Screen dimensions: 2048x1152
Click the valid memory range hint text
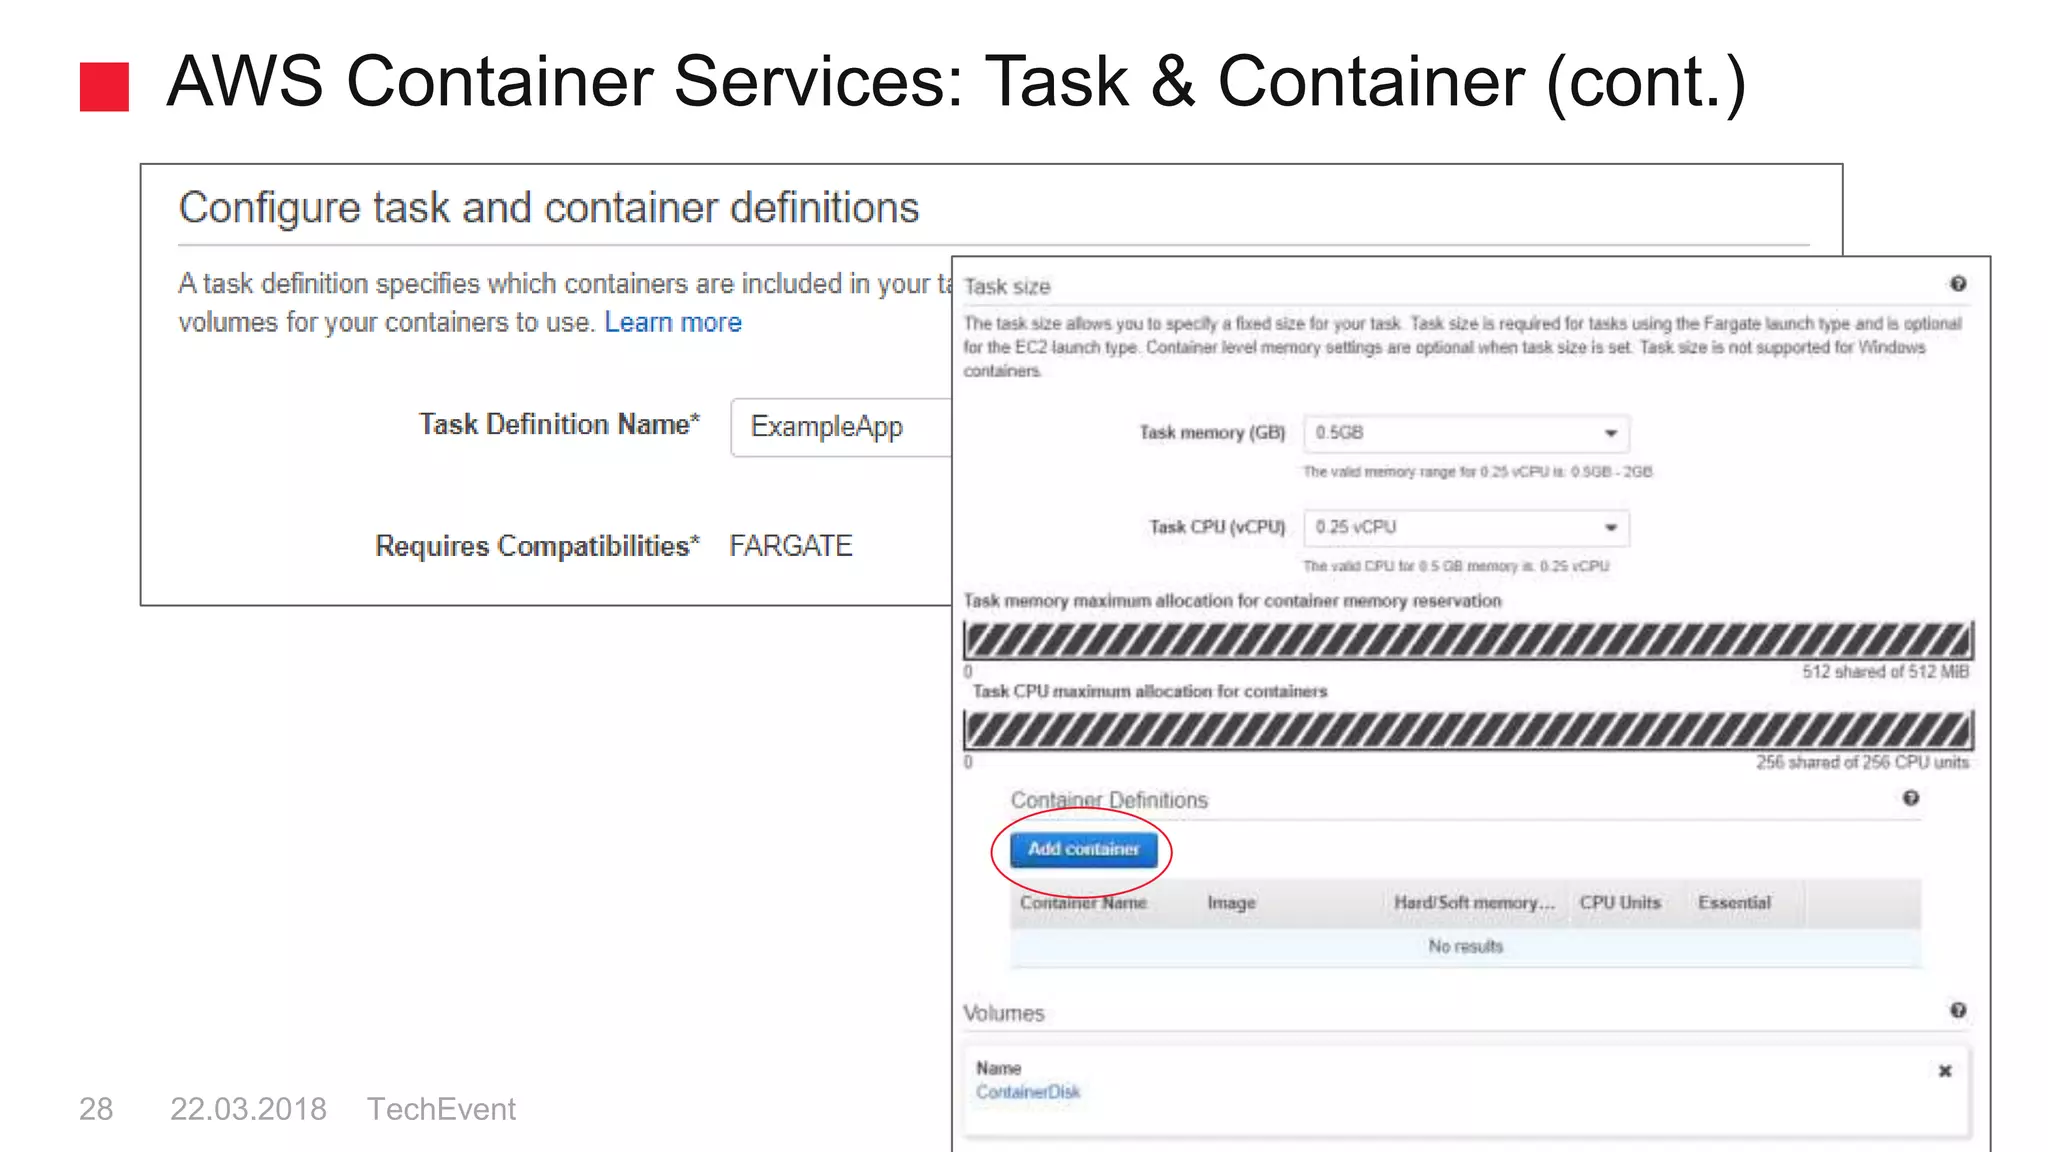pos(1477,472)
